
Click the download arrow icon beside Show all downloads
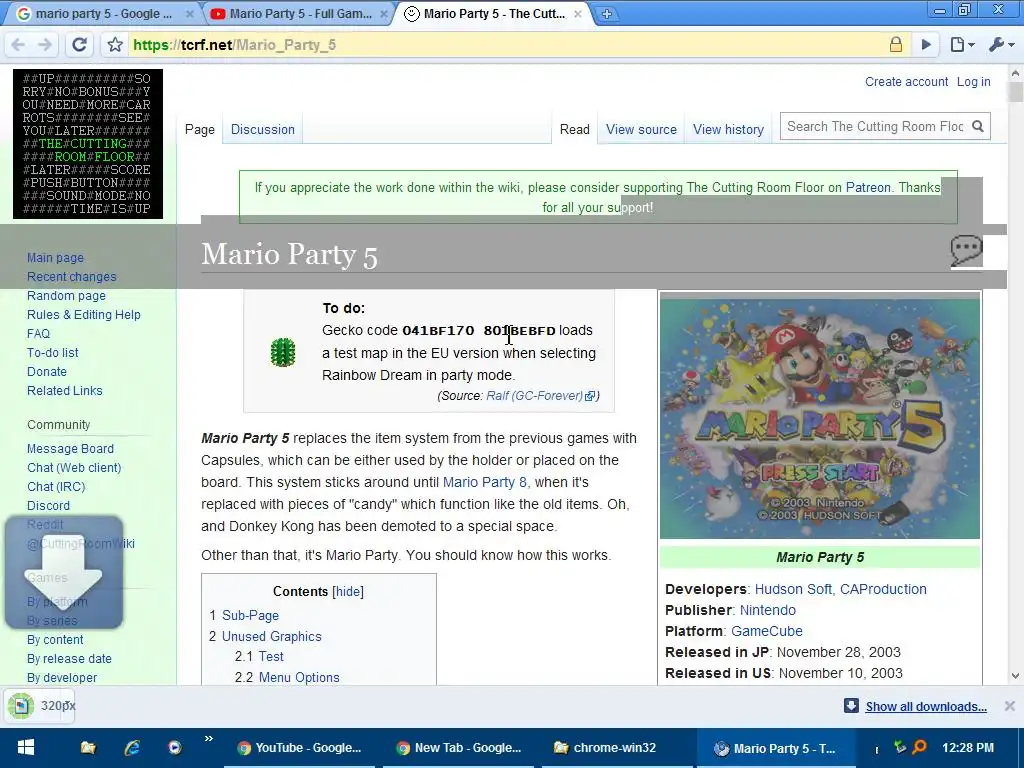click(851, 706)
